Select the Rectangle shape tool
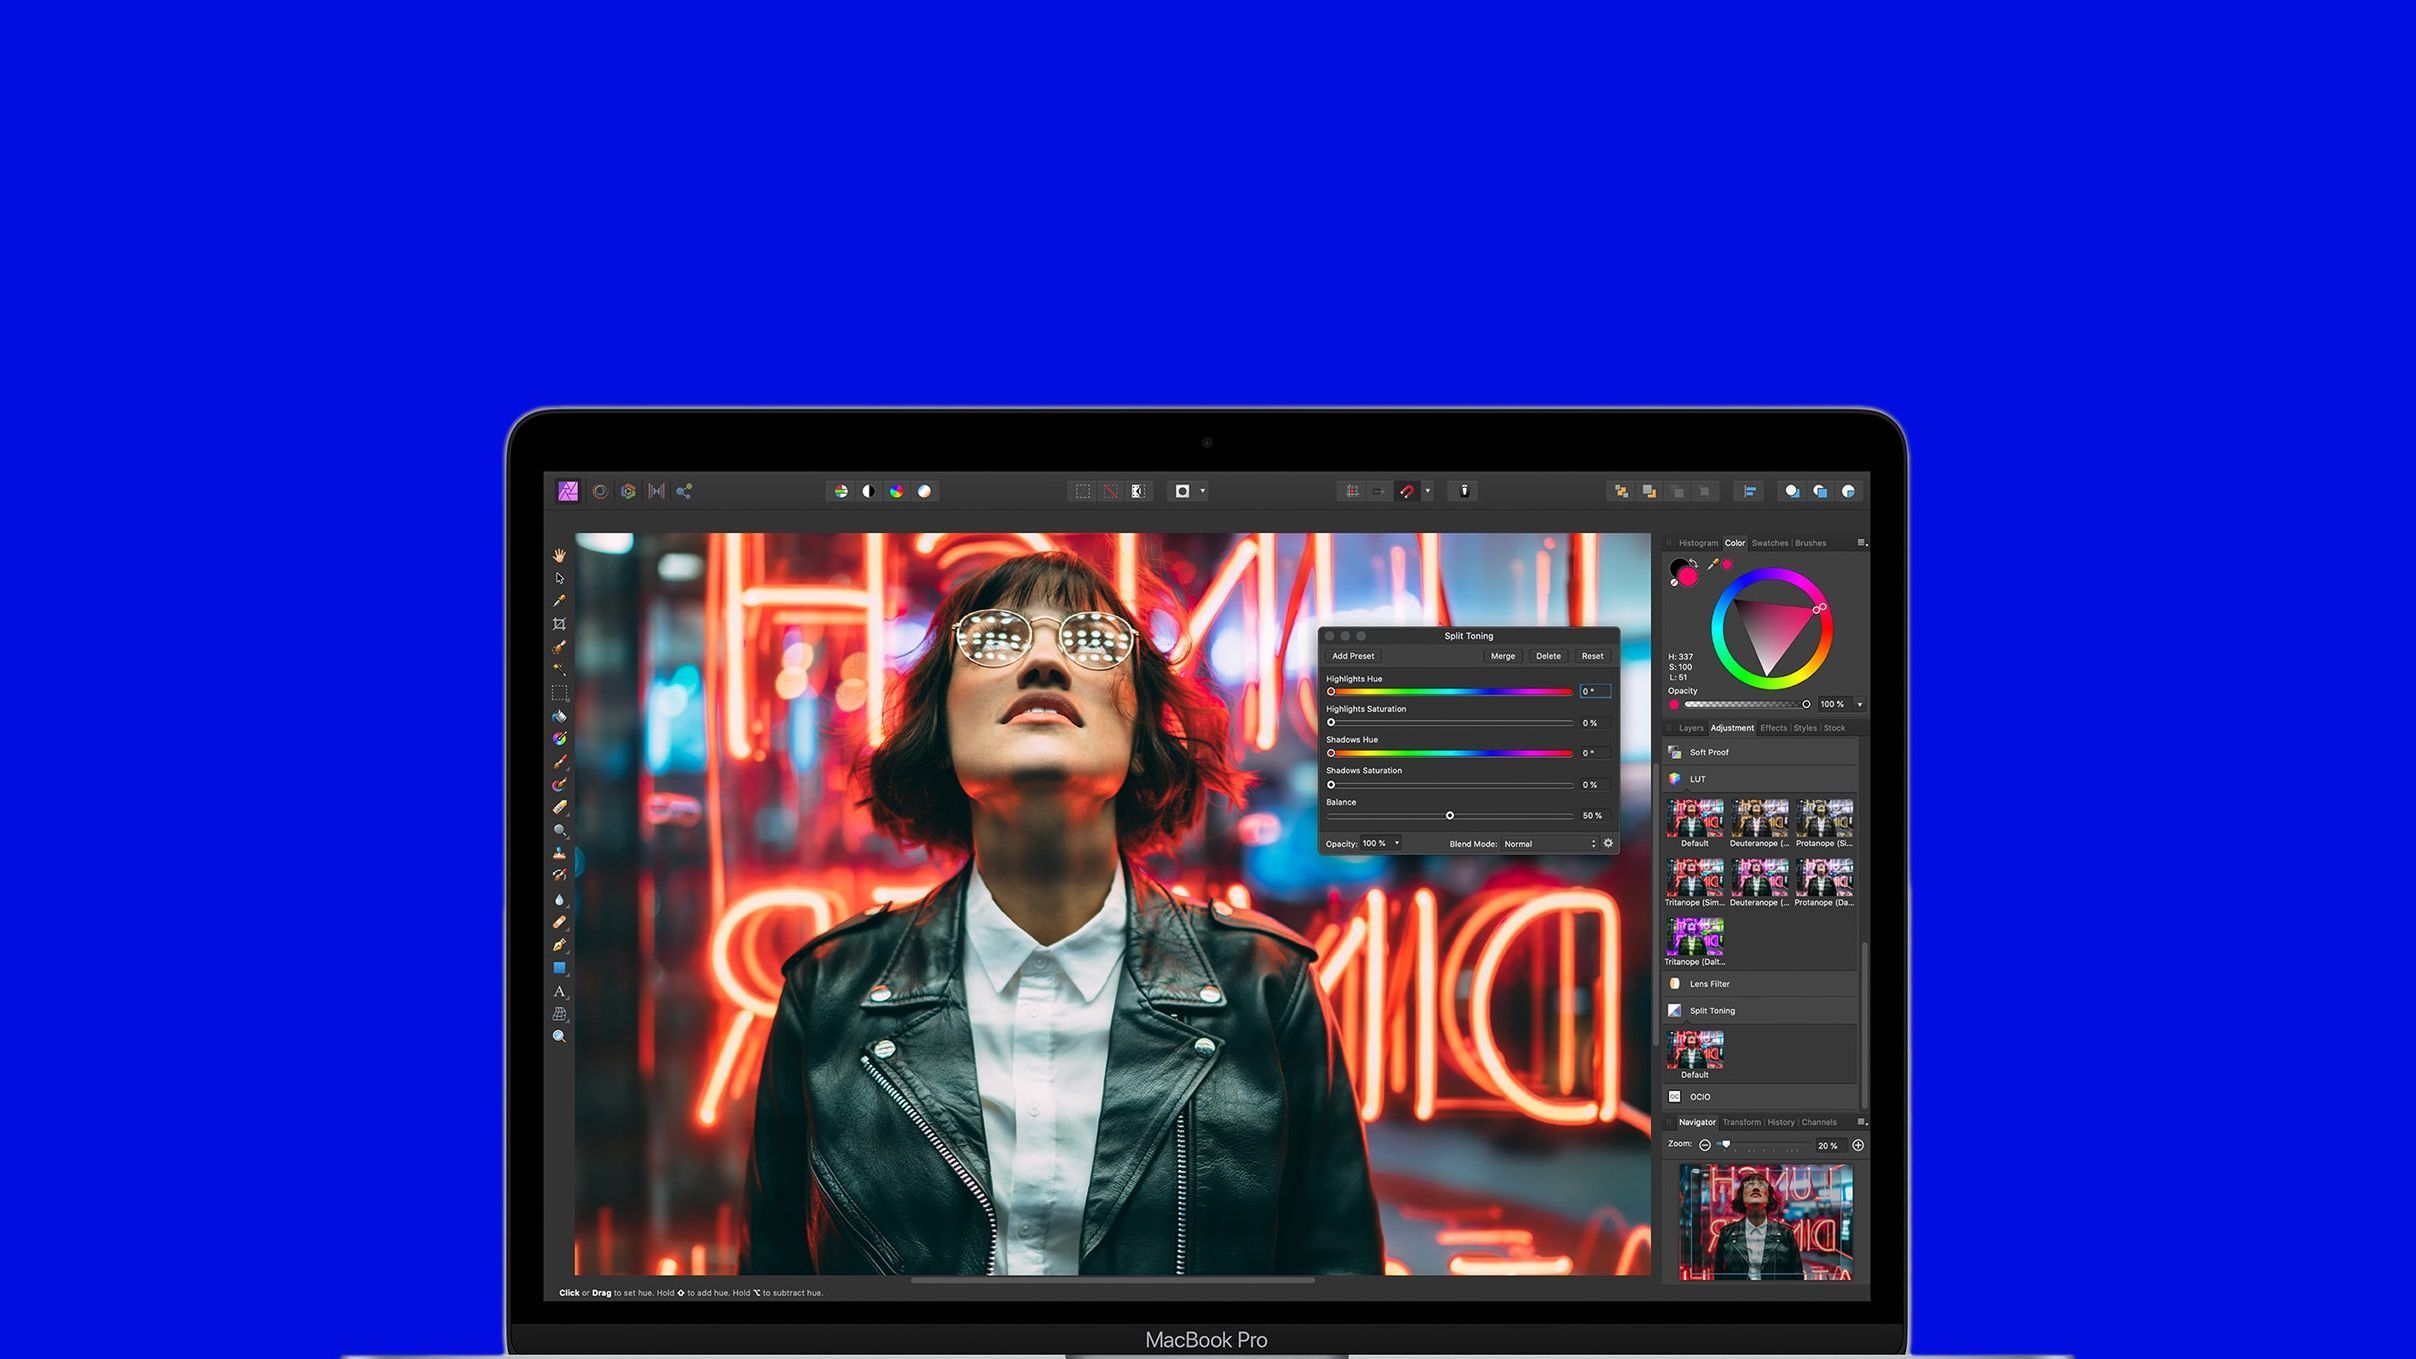This screenshot has height=1359, width=2416. (x=559, y=968)
